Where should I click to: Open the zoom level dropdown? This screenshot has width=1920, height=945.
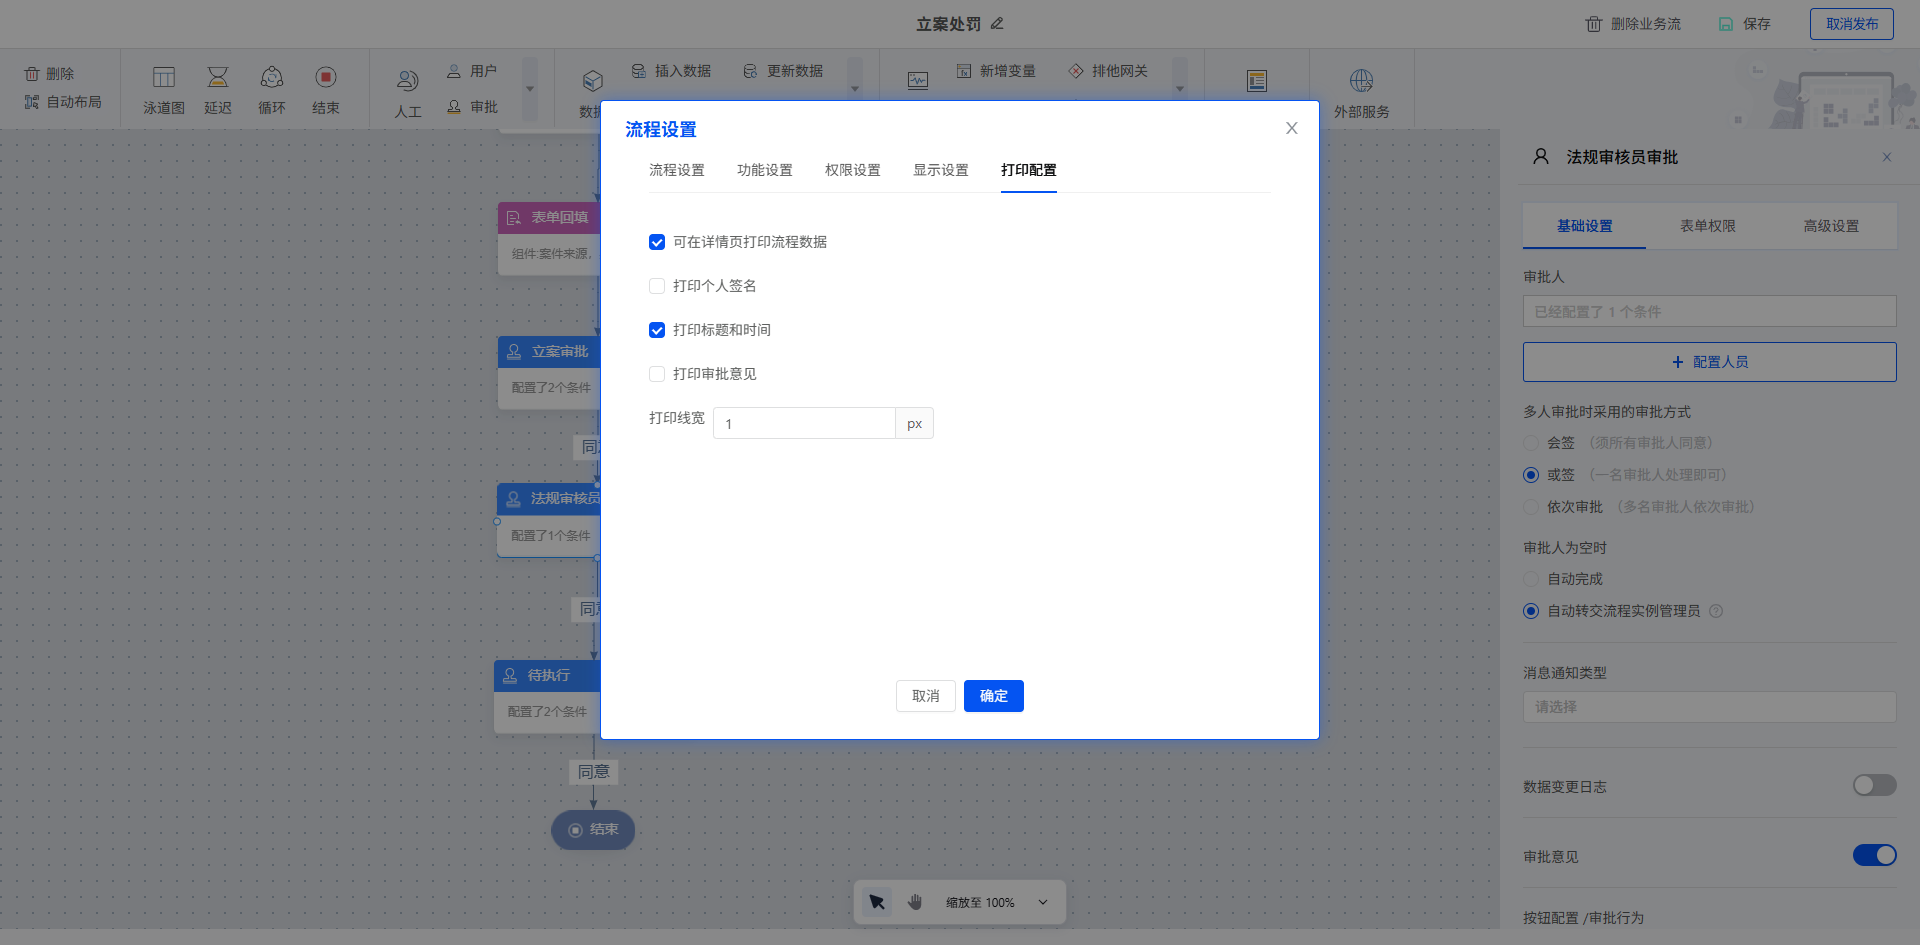coord(1043,902)
